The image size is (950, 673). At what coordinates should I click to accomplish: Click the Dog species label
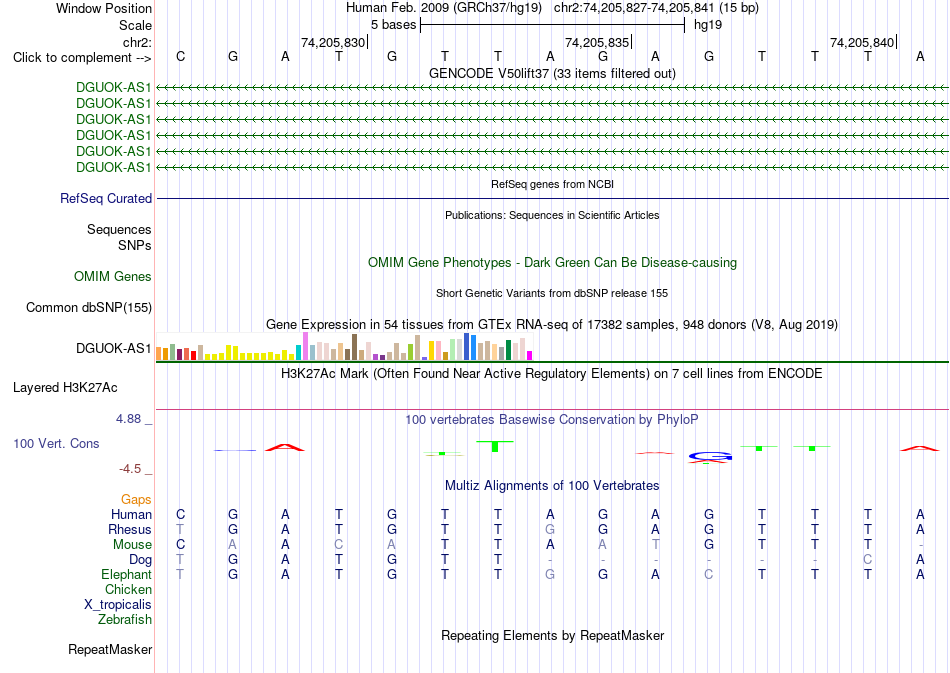pyautogui.click(x=140, y=560)
